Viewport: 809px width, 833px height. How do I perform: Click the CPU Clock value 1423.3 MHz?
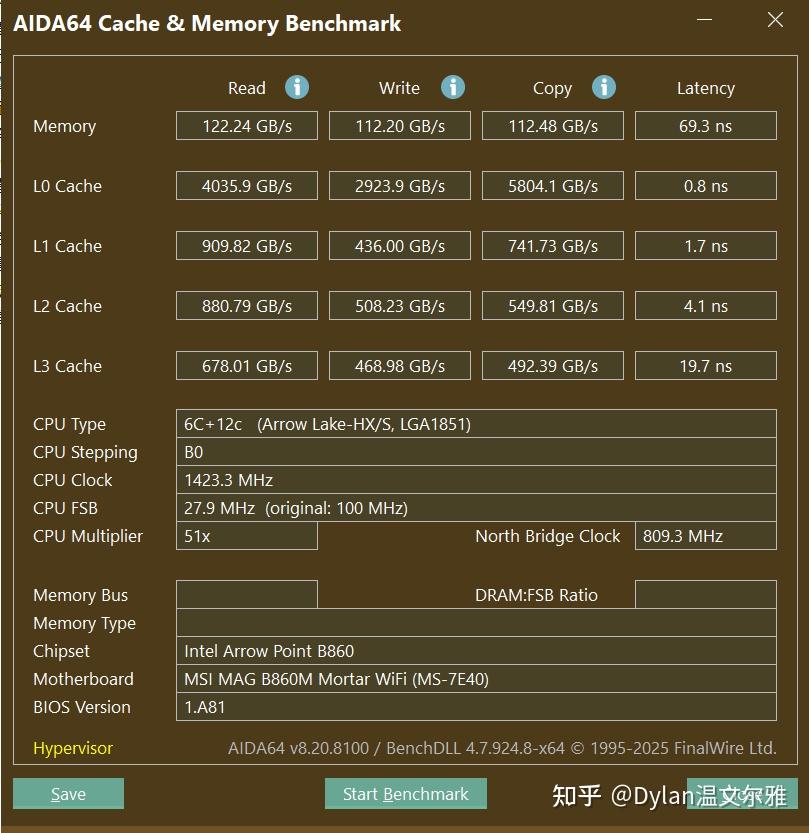(476, 480)
